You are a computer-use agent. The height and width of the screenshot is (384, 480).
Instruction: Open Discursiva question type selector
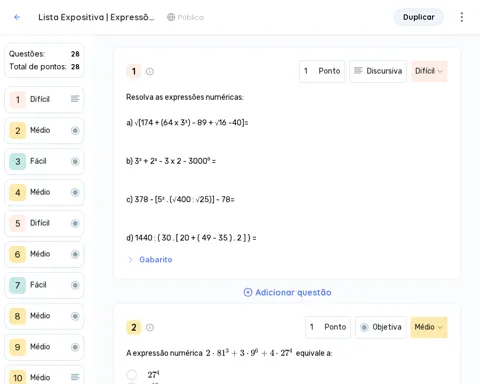point(378,71)
